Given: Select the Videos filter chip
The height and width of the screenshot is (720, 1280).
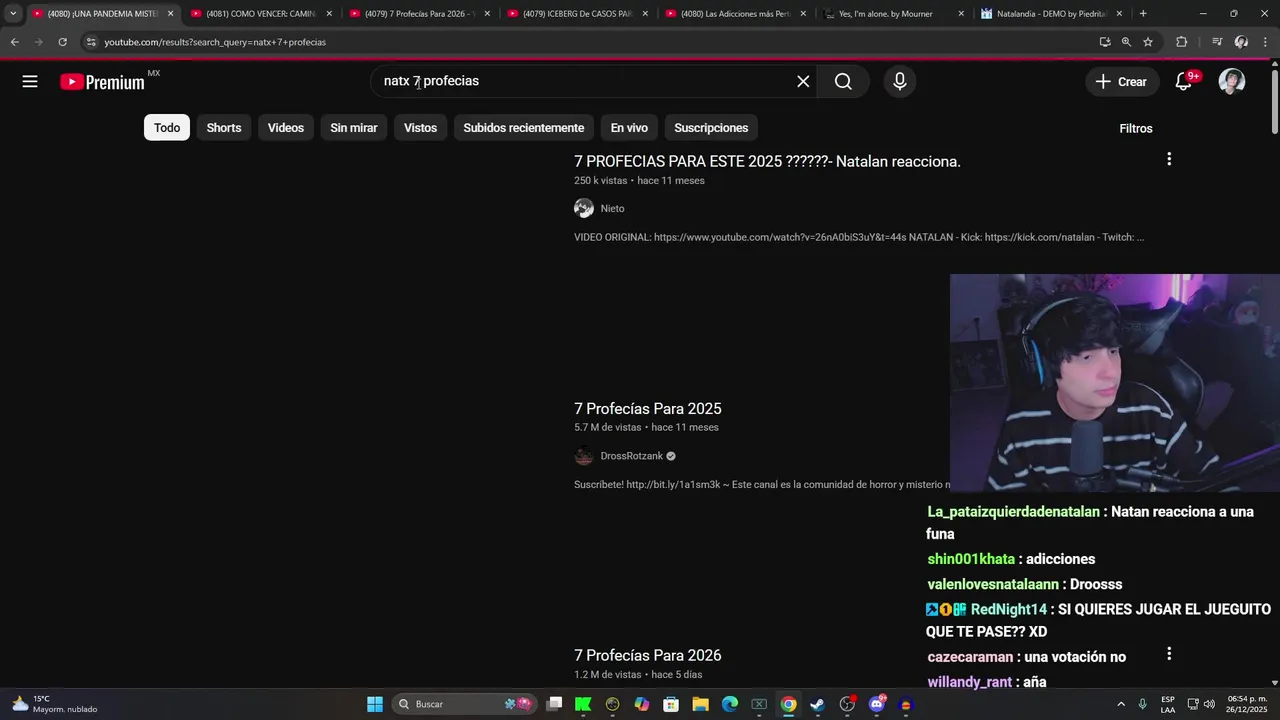Looking at the screenshot, I should click(x=286, y=128).
